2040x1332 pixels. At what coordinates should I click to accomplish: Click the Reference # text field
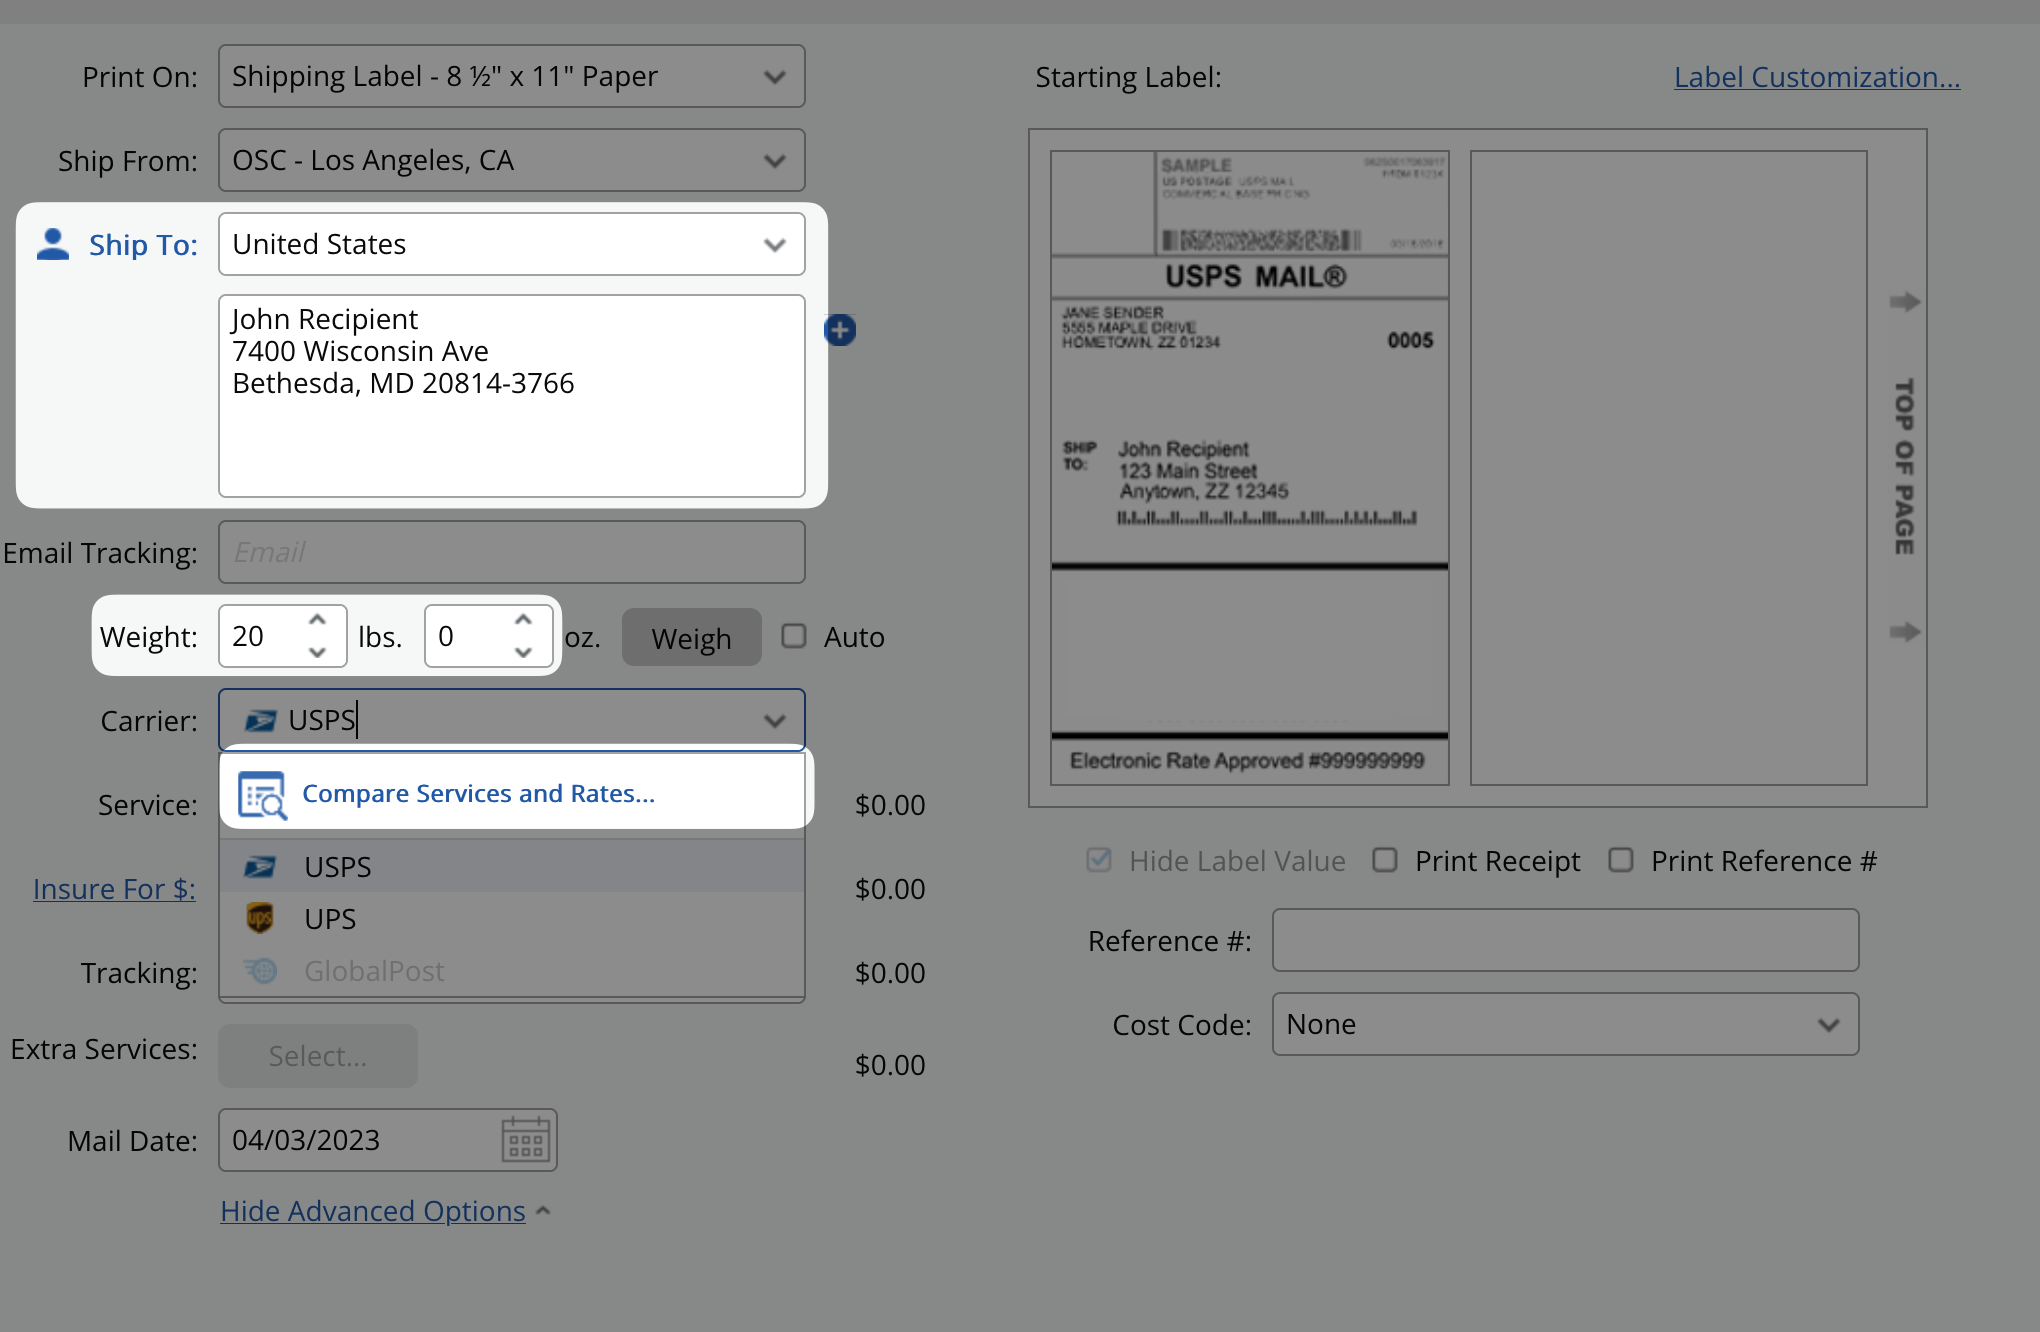(x=1566, y=940)
